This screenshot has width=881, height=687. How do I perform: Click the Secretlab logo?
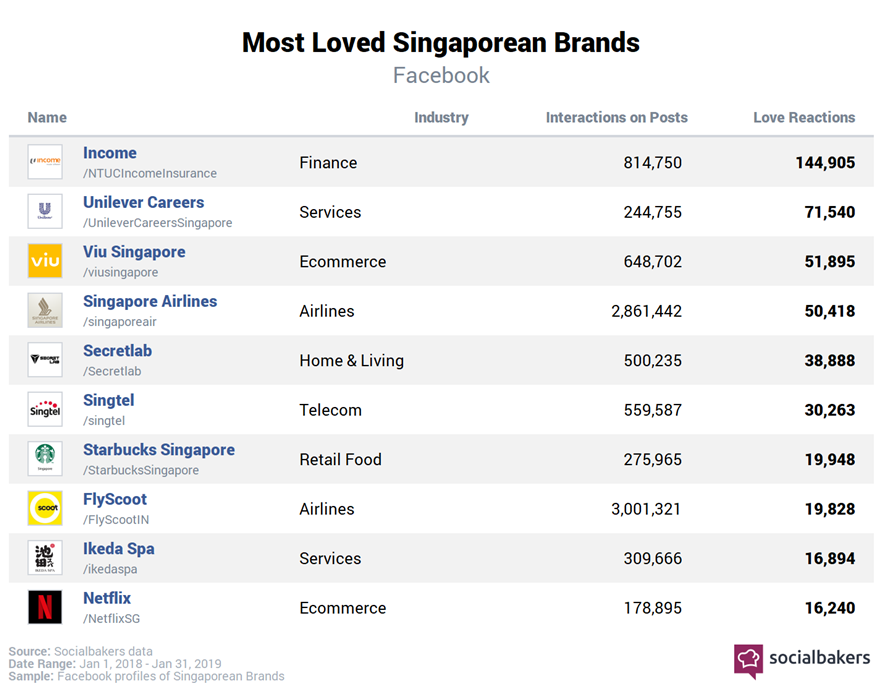click(45, 360)
